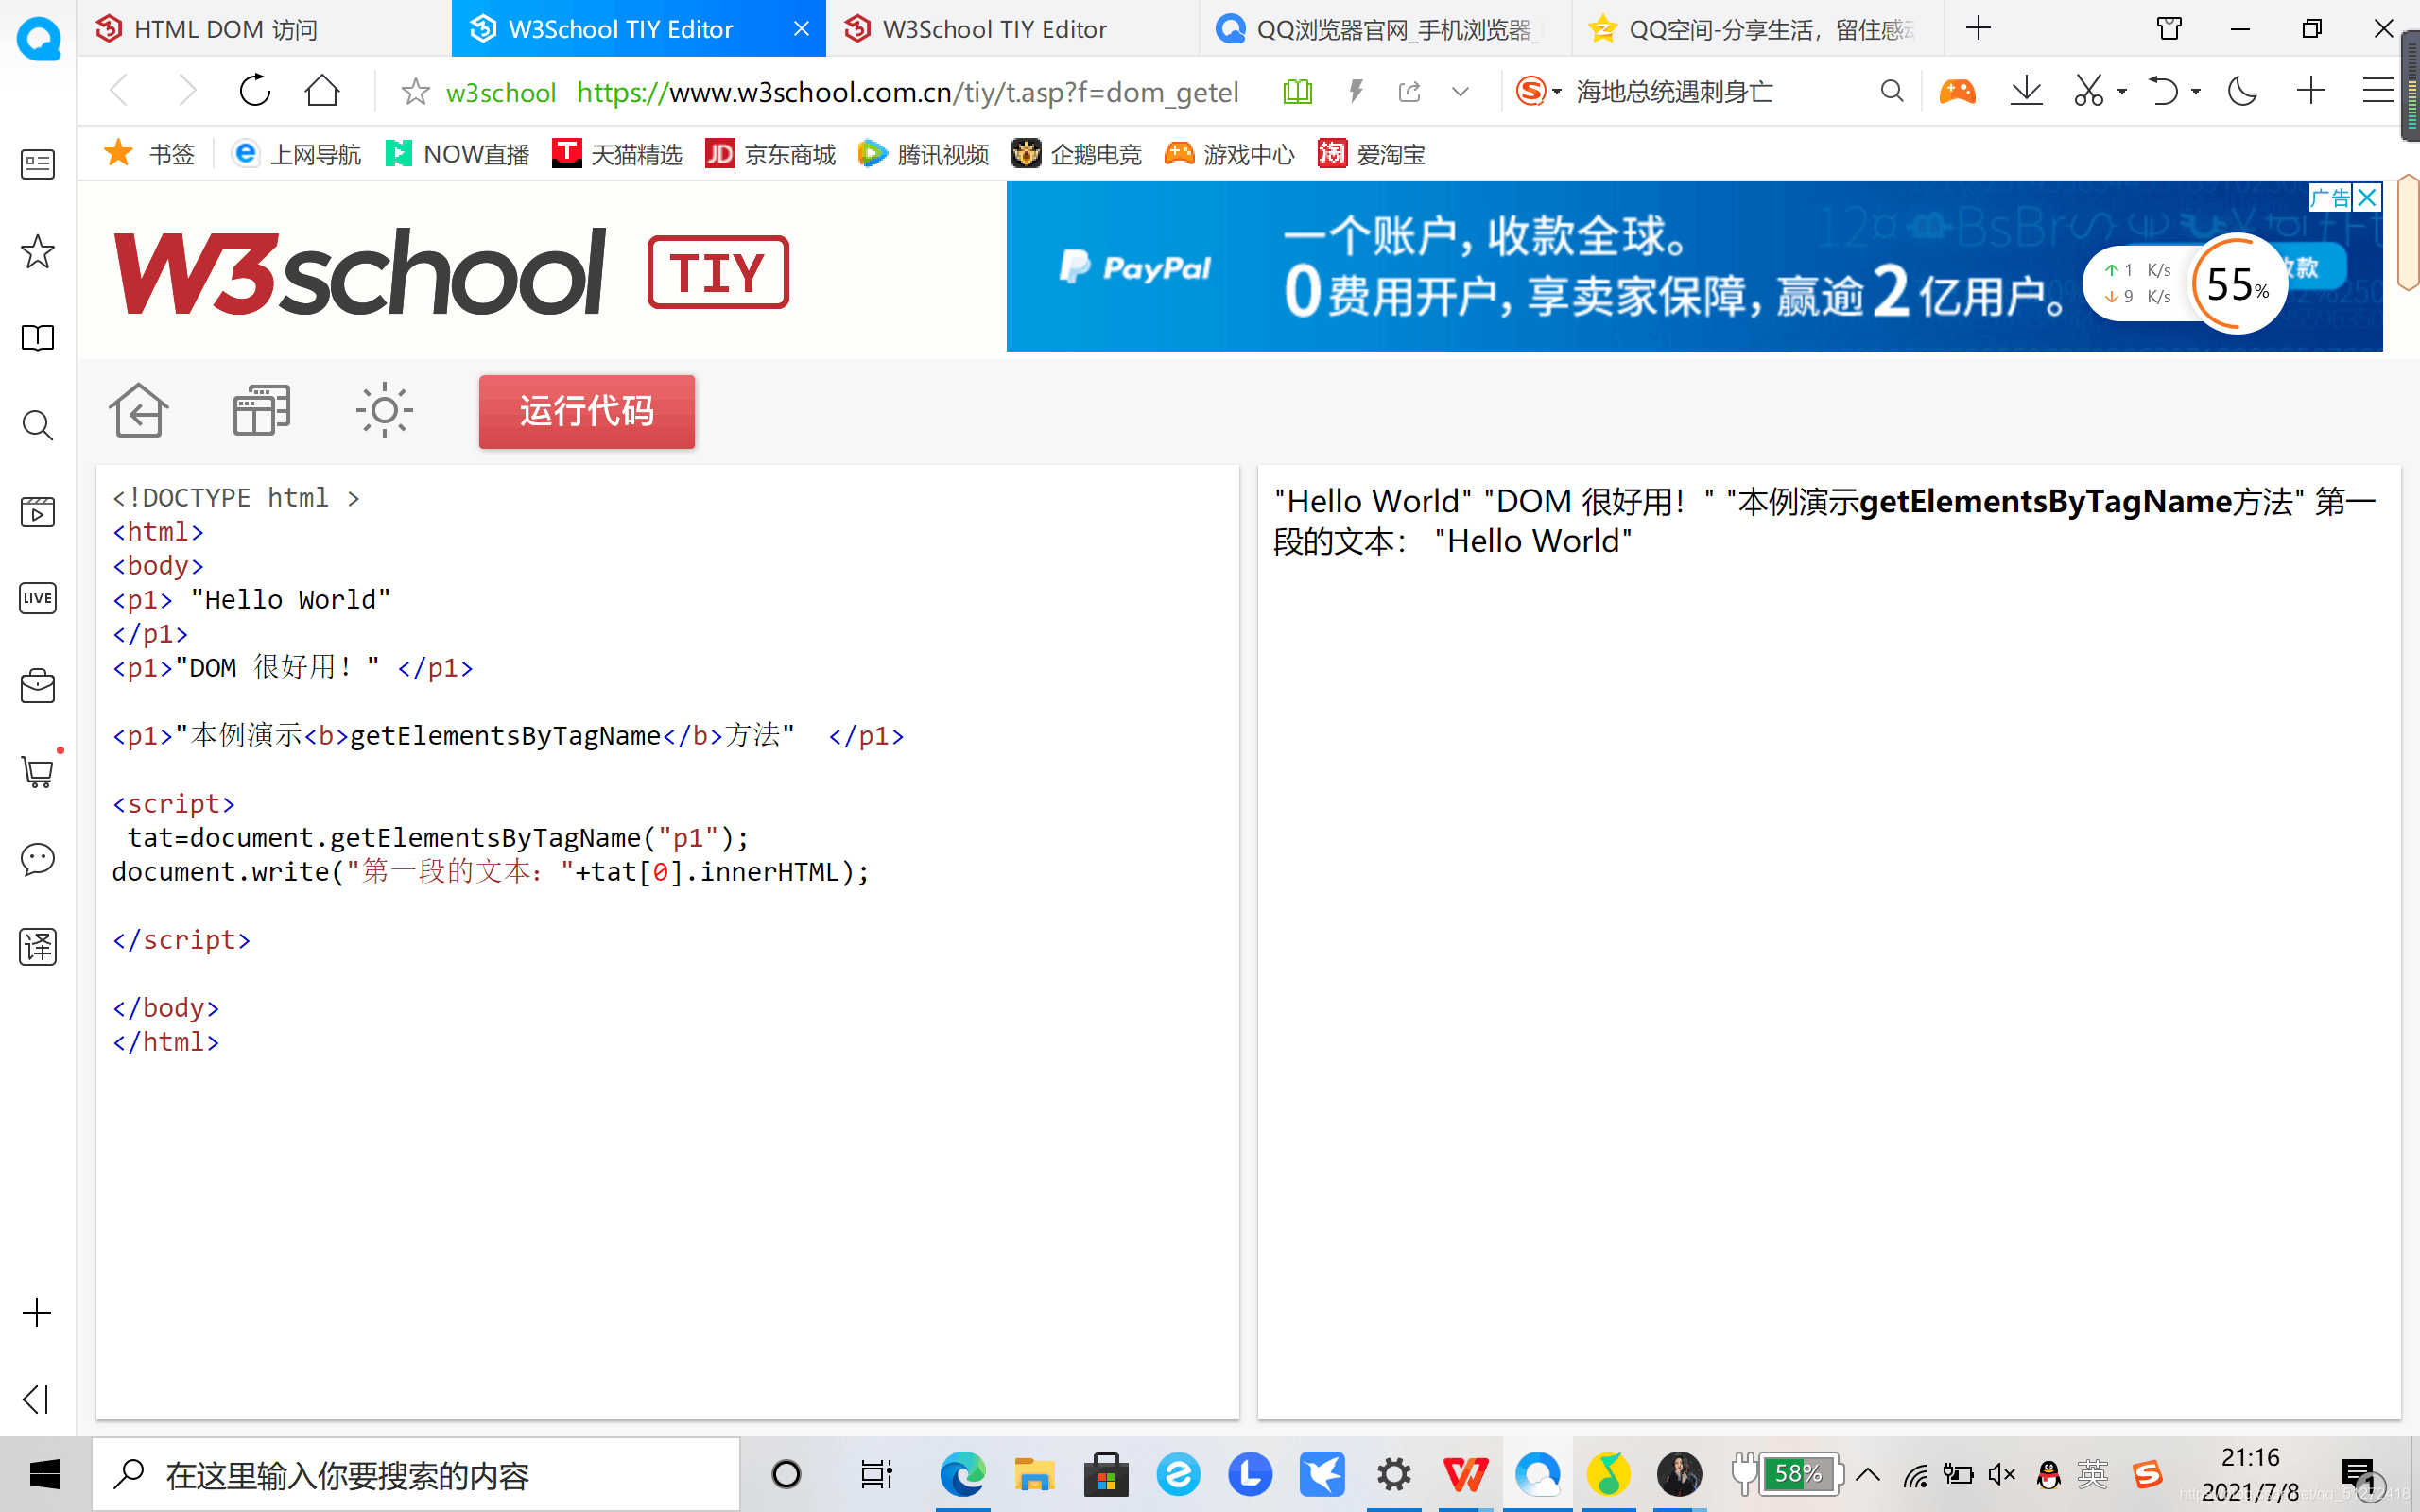The image size is (2420, 1512).
Task: Go back to the previous page
Action: (x=119, y=91)
